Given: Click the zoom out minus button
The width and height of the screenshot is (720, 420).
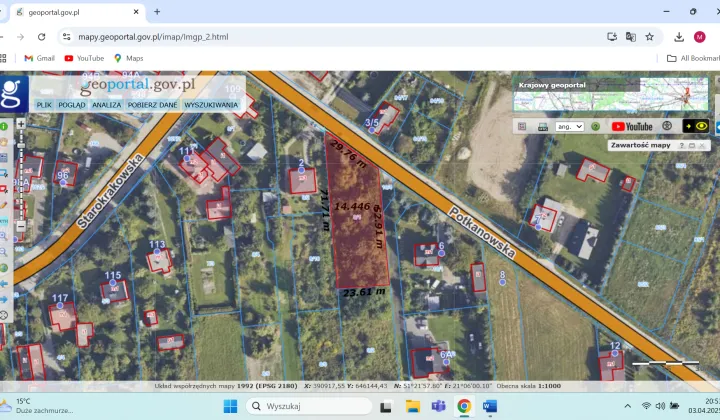Looking at the screenshot, I should coord(21,223).
